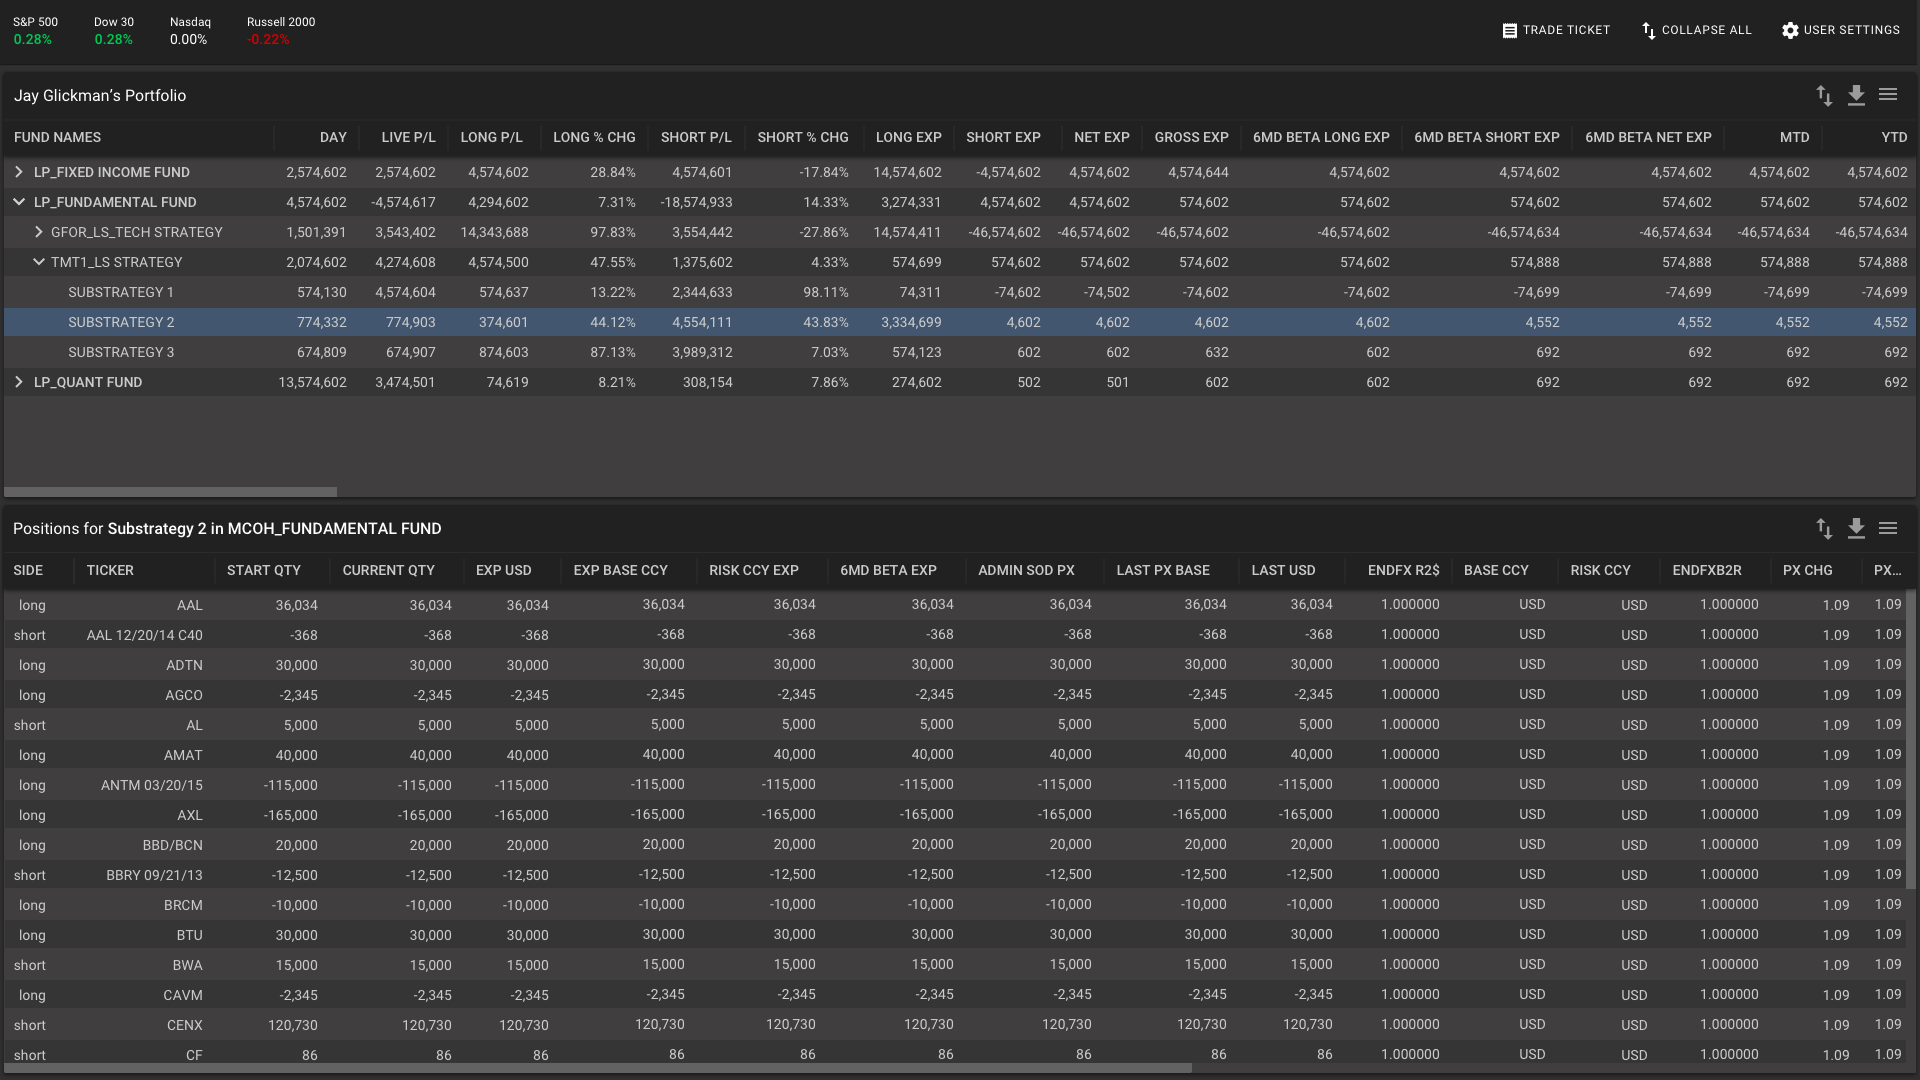Sort by 6MD BETA NET EXP header
The height and width of the screenshot is (1080, 1920).
pos(1648,137)
